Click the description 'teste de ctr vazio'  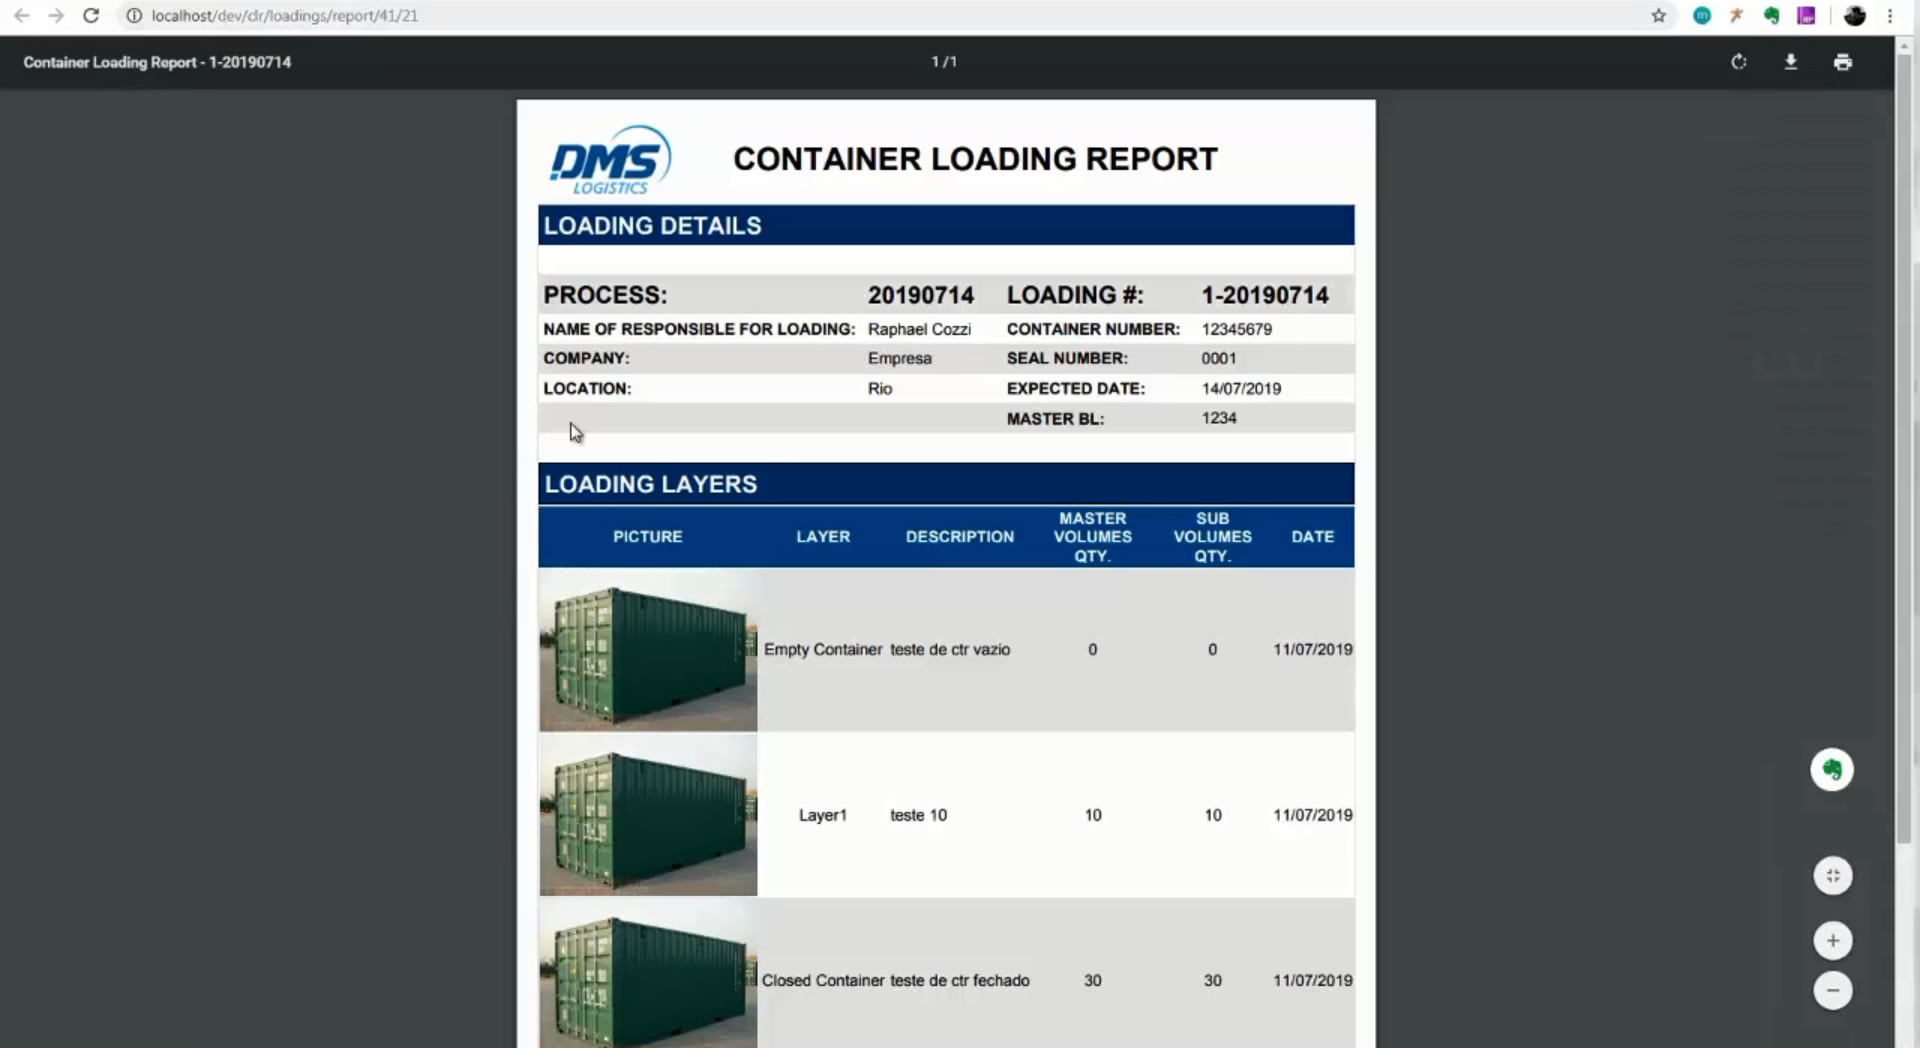point(950,649)
